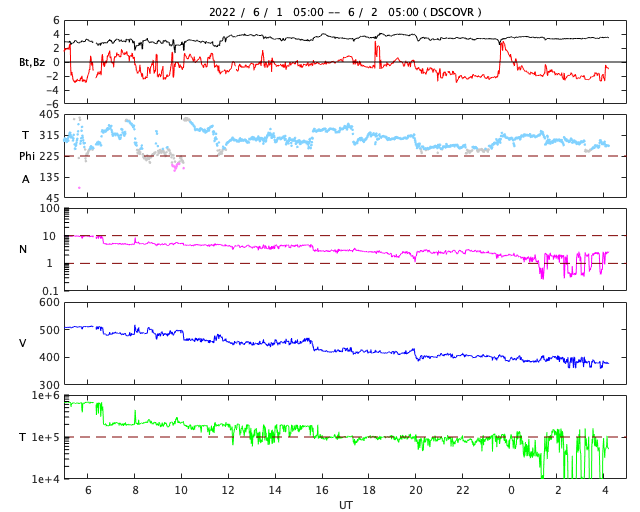
Task: Click the '10' hour tick on the UT axis
Action: coord(181,490)
